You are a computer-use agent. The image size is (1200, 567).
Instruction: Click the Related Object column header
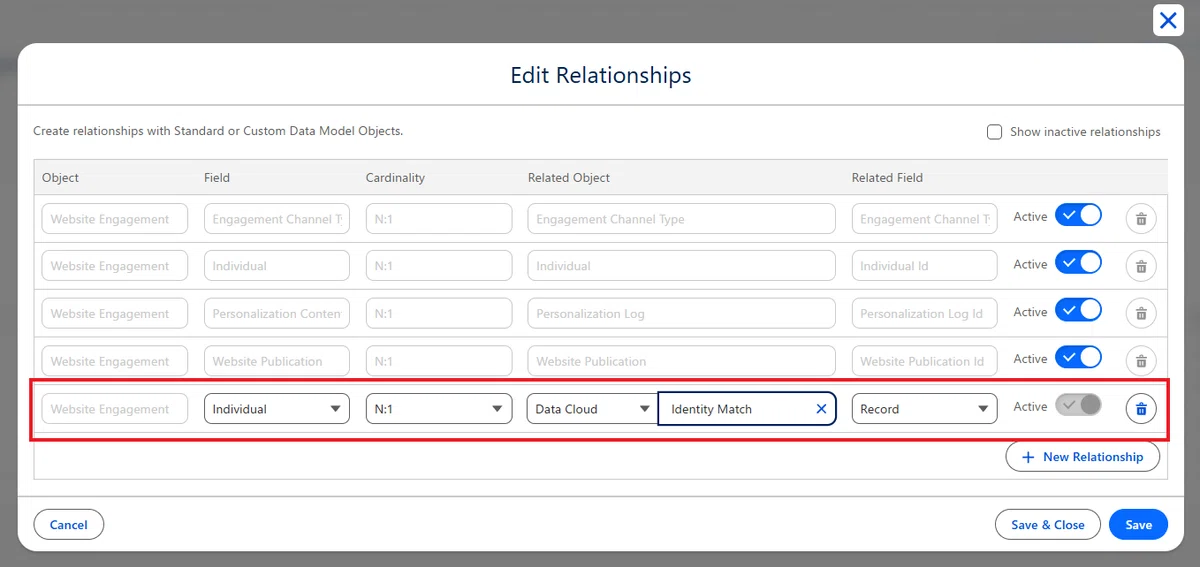click(569, 178)
